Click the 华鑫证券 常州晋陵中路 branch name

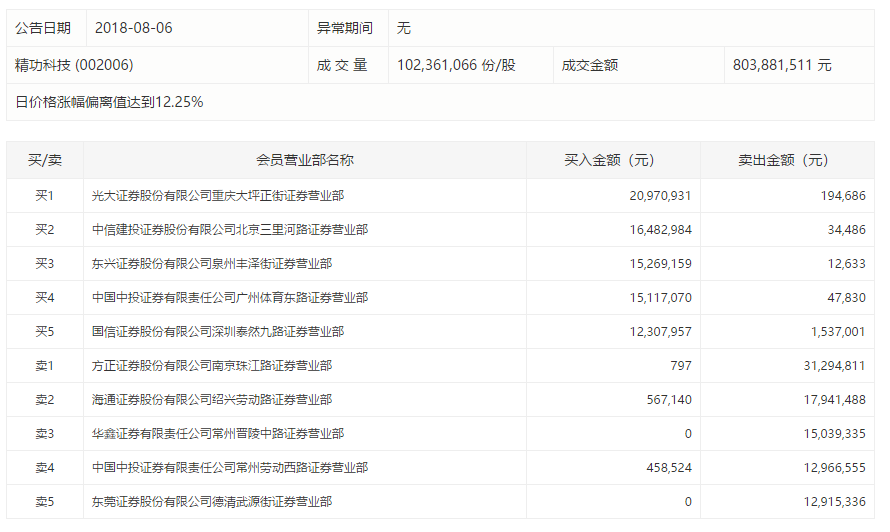[x=217, y=434]
